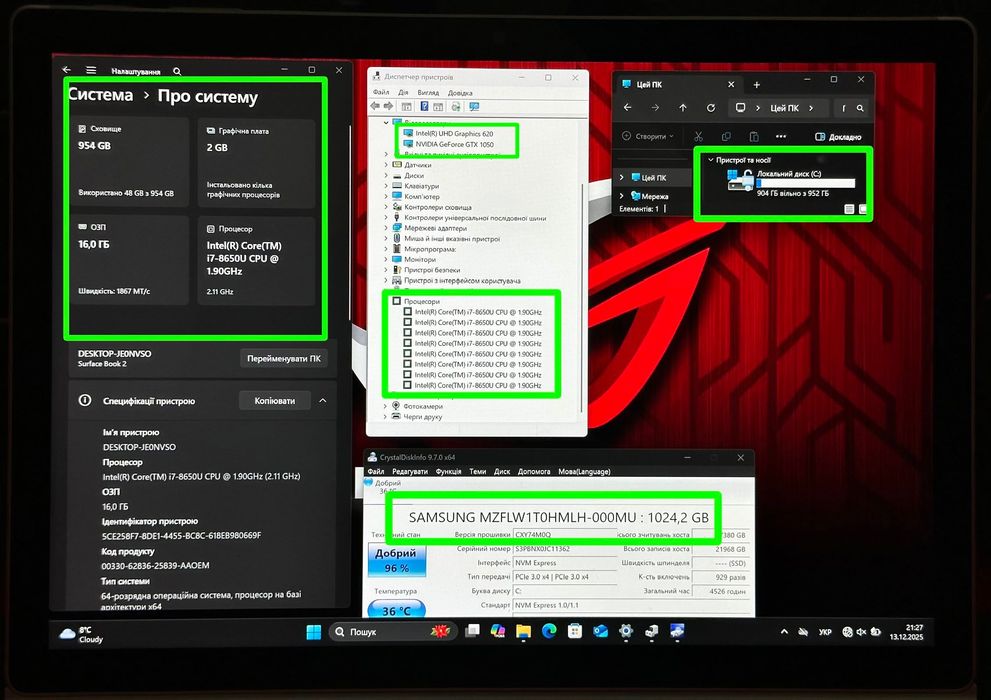Open a new File Explorer tab with plus
Image resolution: width=991 pixels, height=700 pixels.
click(757, 85)
